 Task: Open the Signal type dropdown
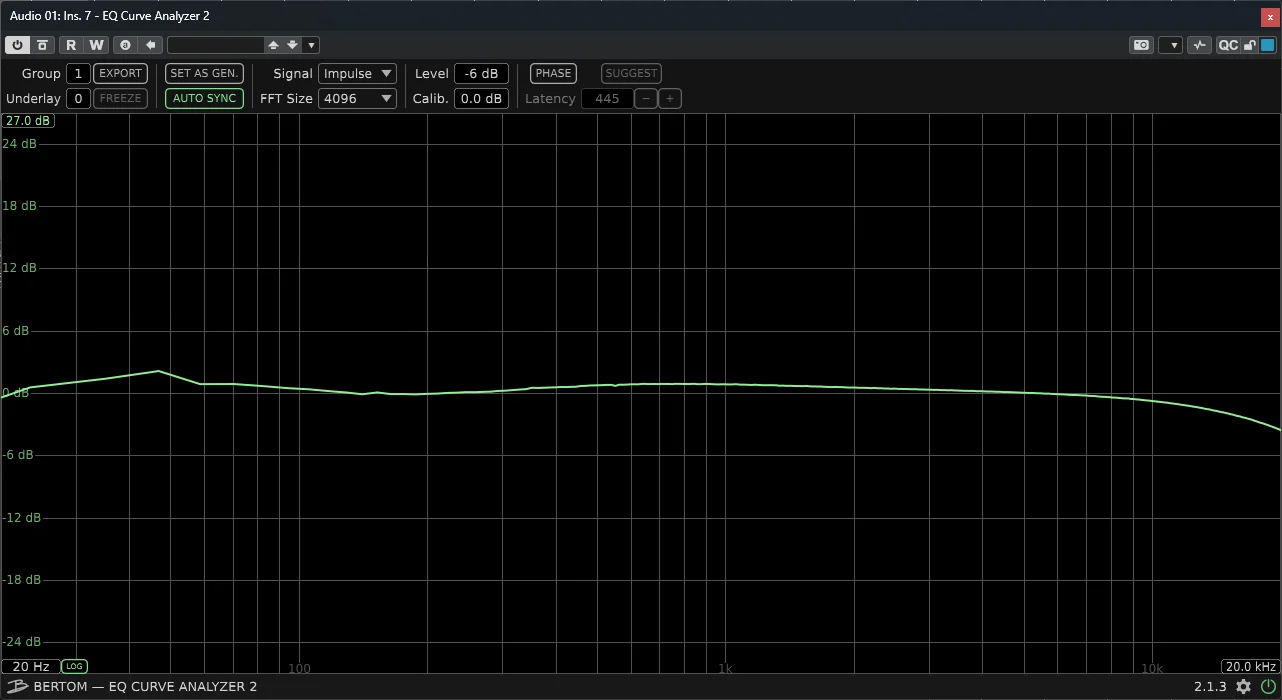point(357,73)
